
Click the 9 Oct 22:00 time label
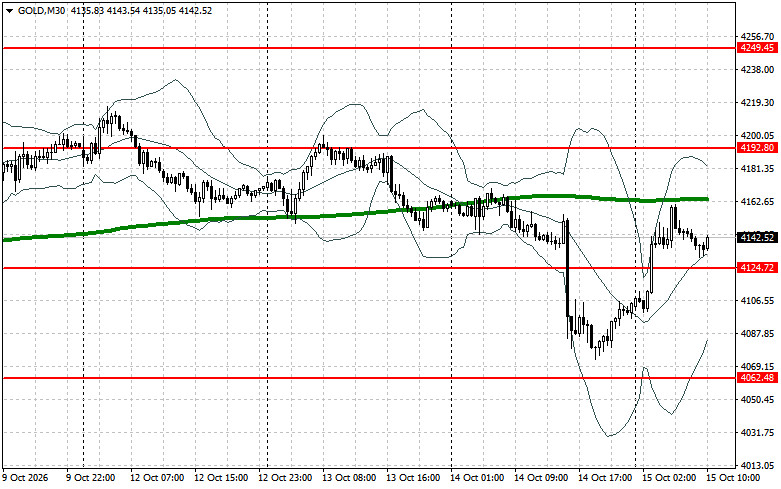click(x=91, y=478)
